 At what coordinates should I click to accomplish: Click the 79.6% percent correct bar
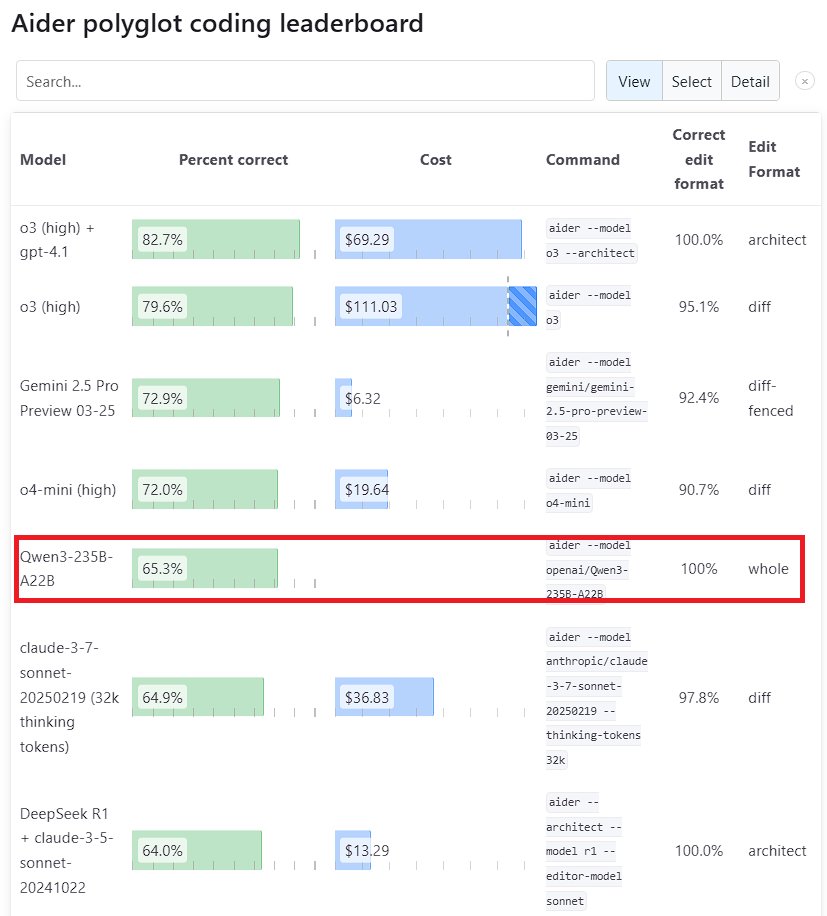click(213, 306)
